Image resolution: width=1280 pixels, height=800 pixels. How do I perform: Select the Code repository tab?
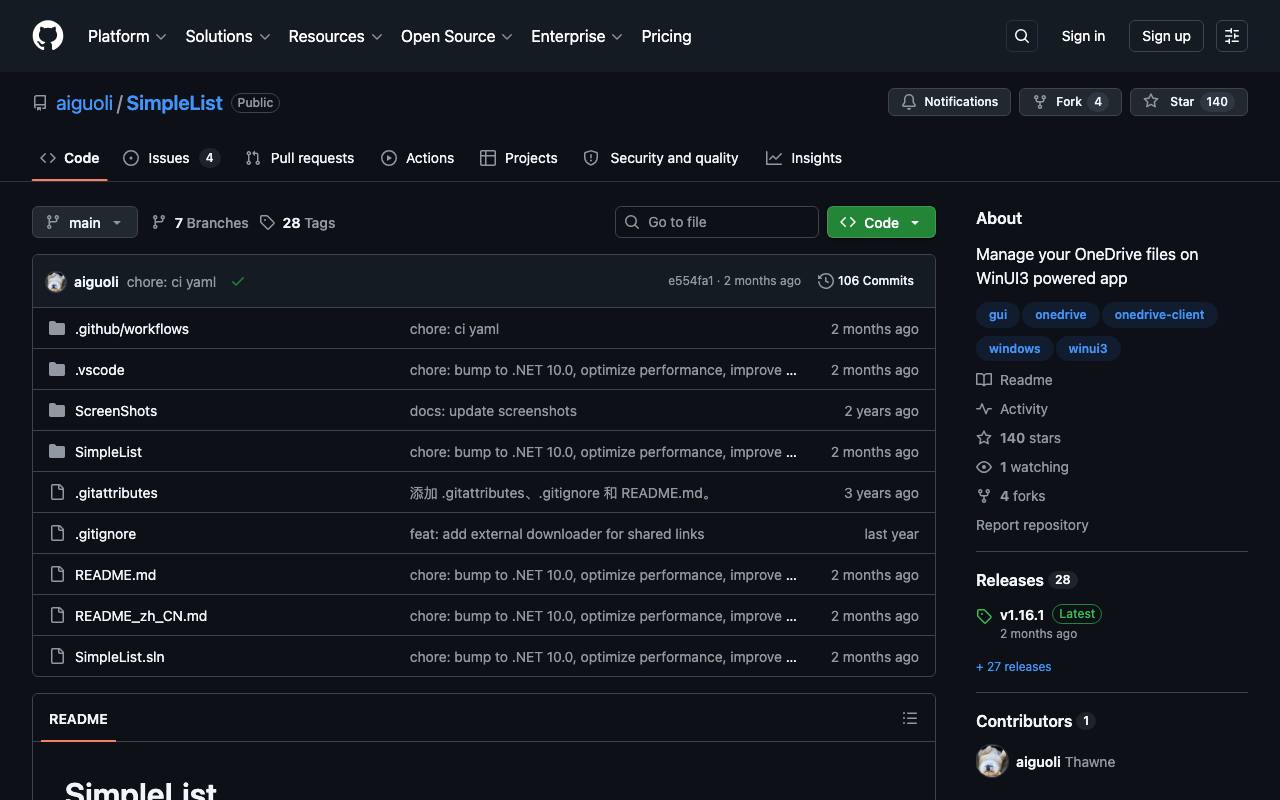(69, 158)
